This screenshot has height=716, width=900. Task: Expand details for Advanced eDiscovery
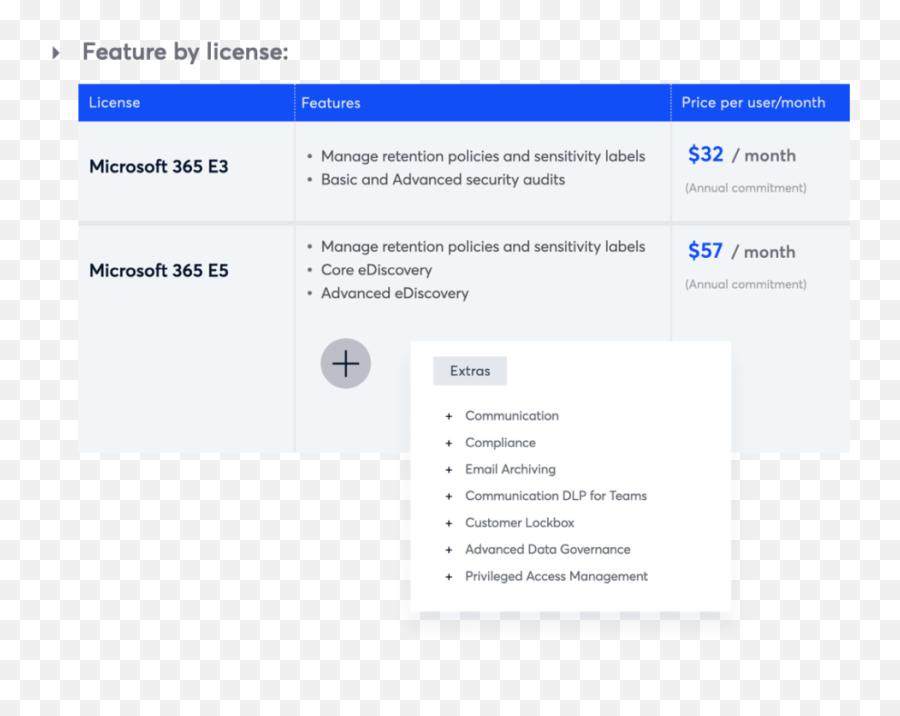395,293
